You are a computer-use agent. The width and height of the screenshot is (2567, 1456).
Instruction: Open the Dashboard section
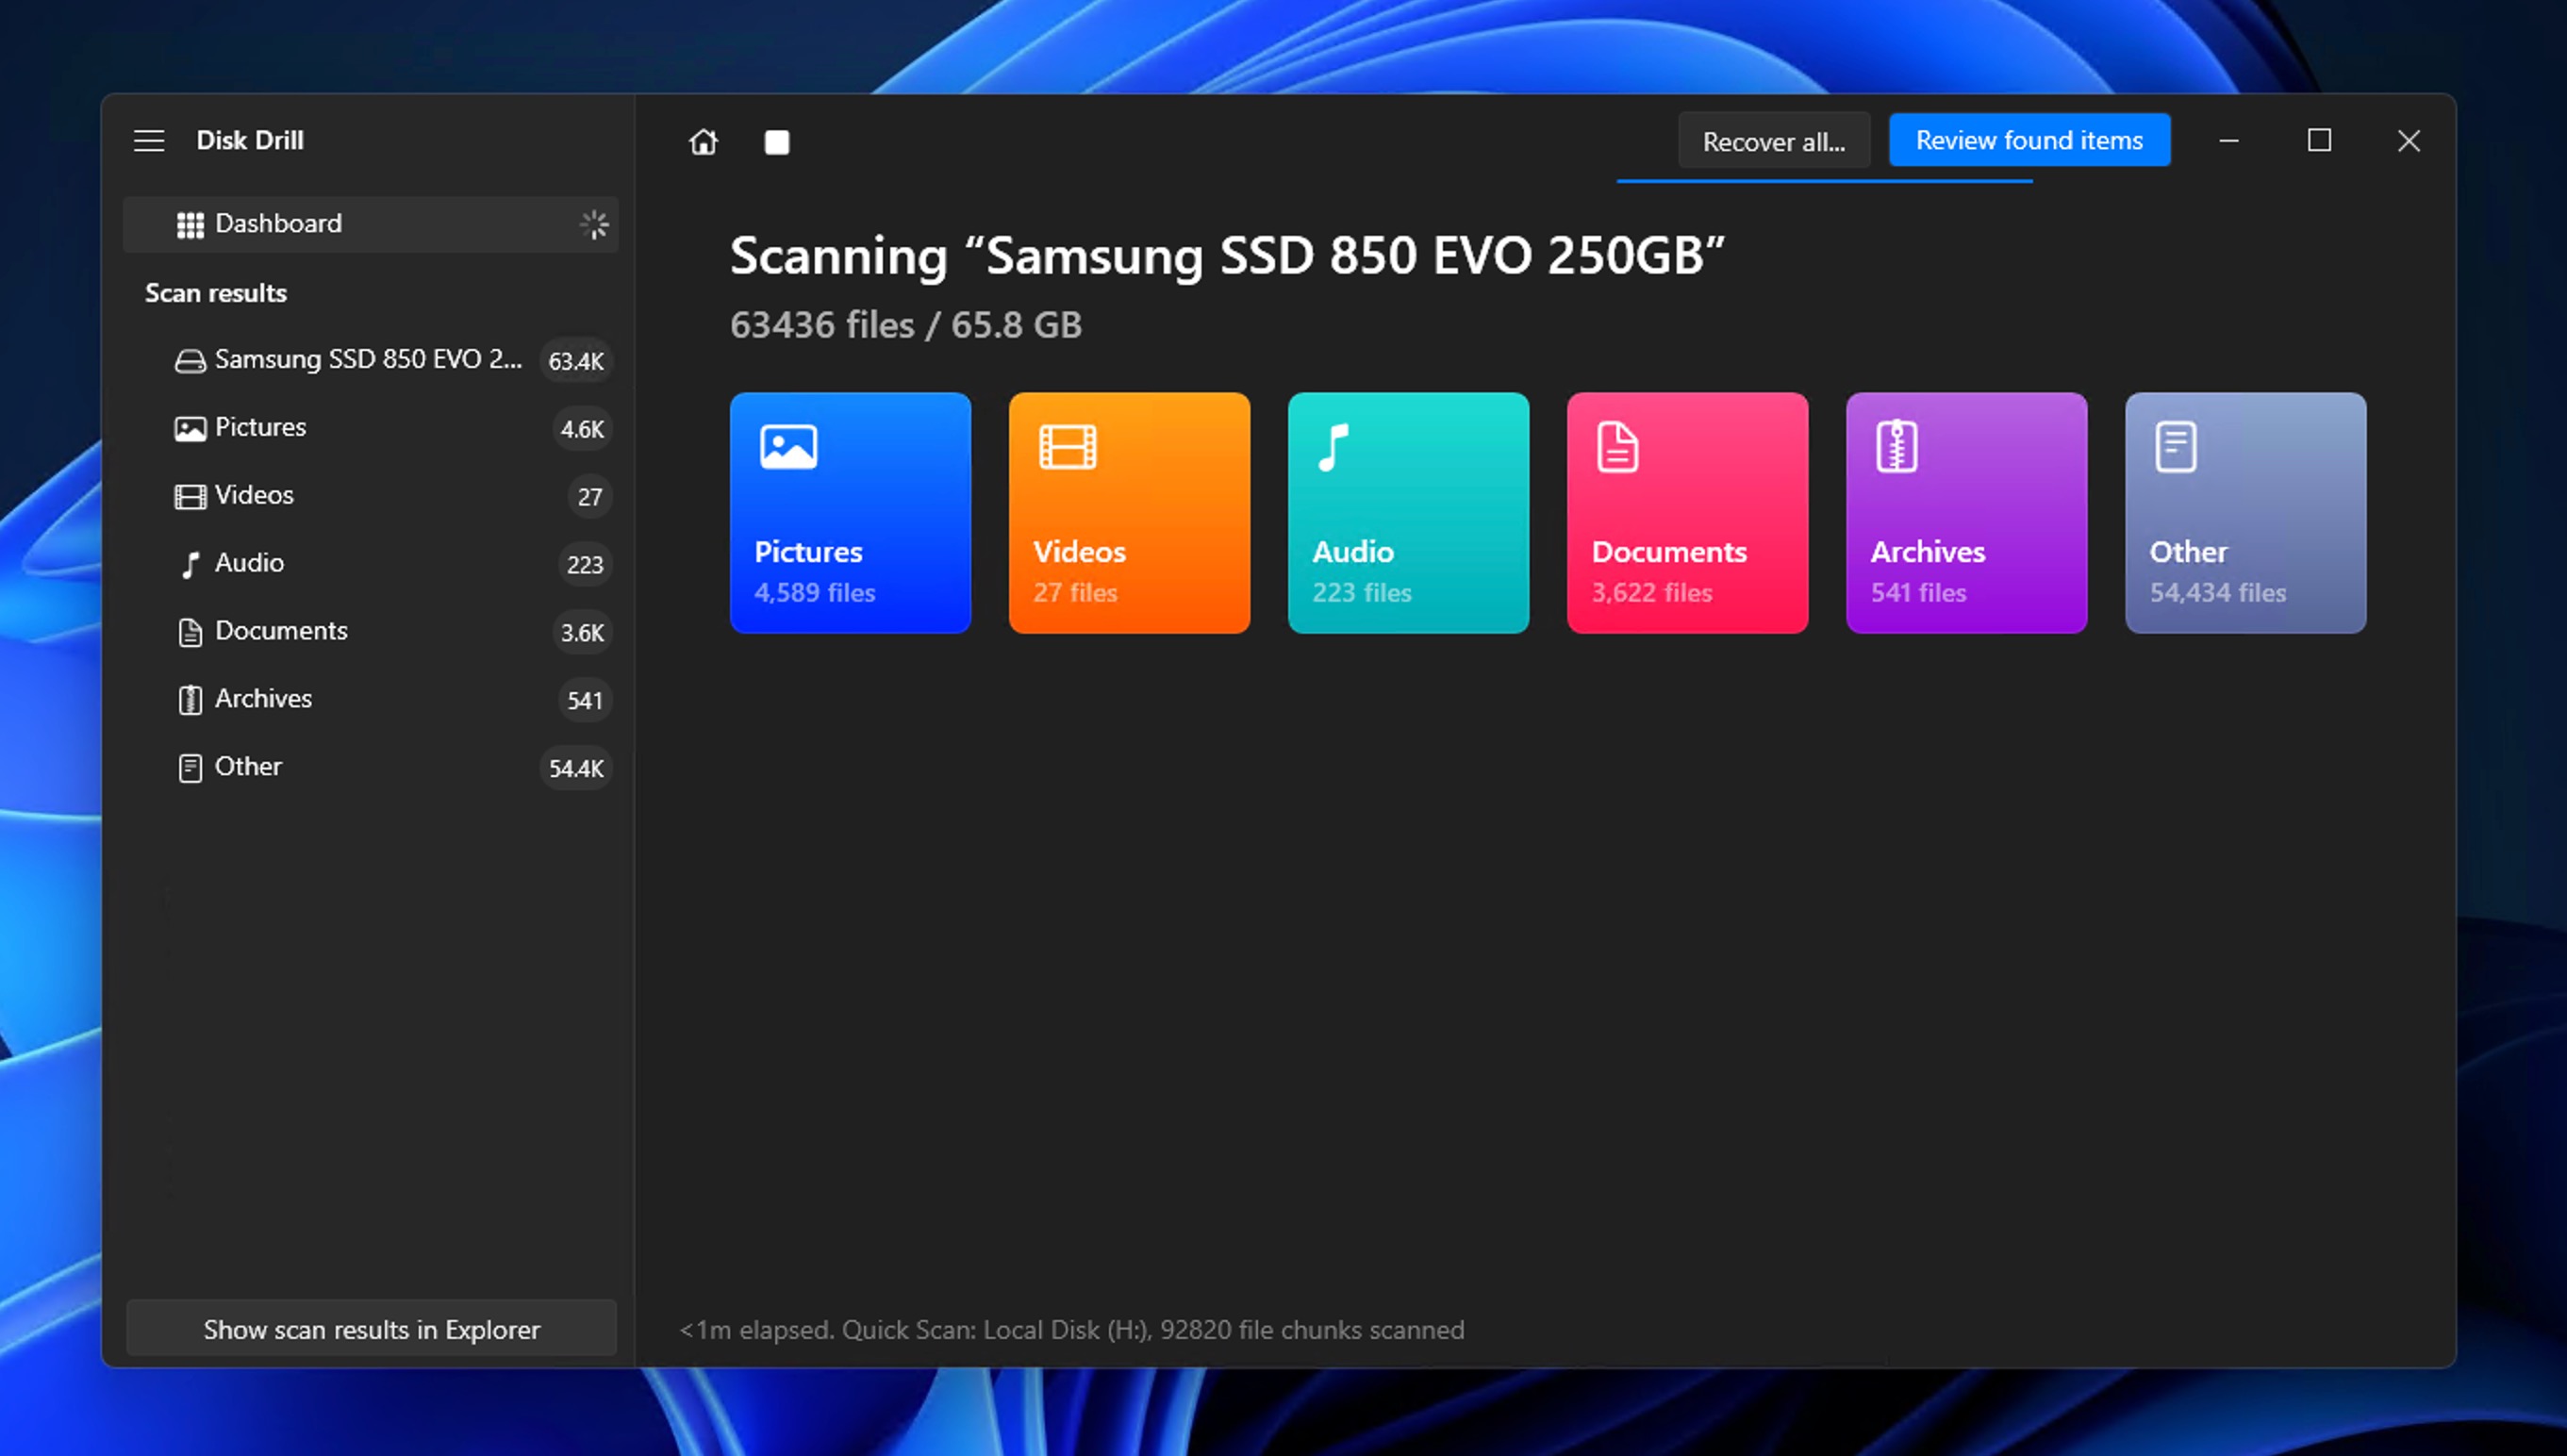coord(371,224)
